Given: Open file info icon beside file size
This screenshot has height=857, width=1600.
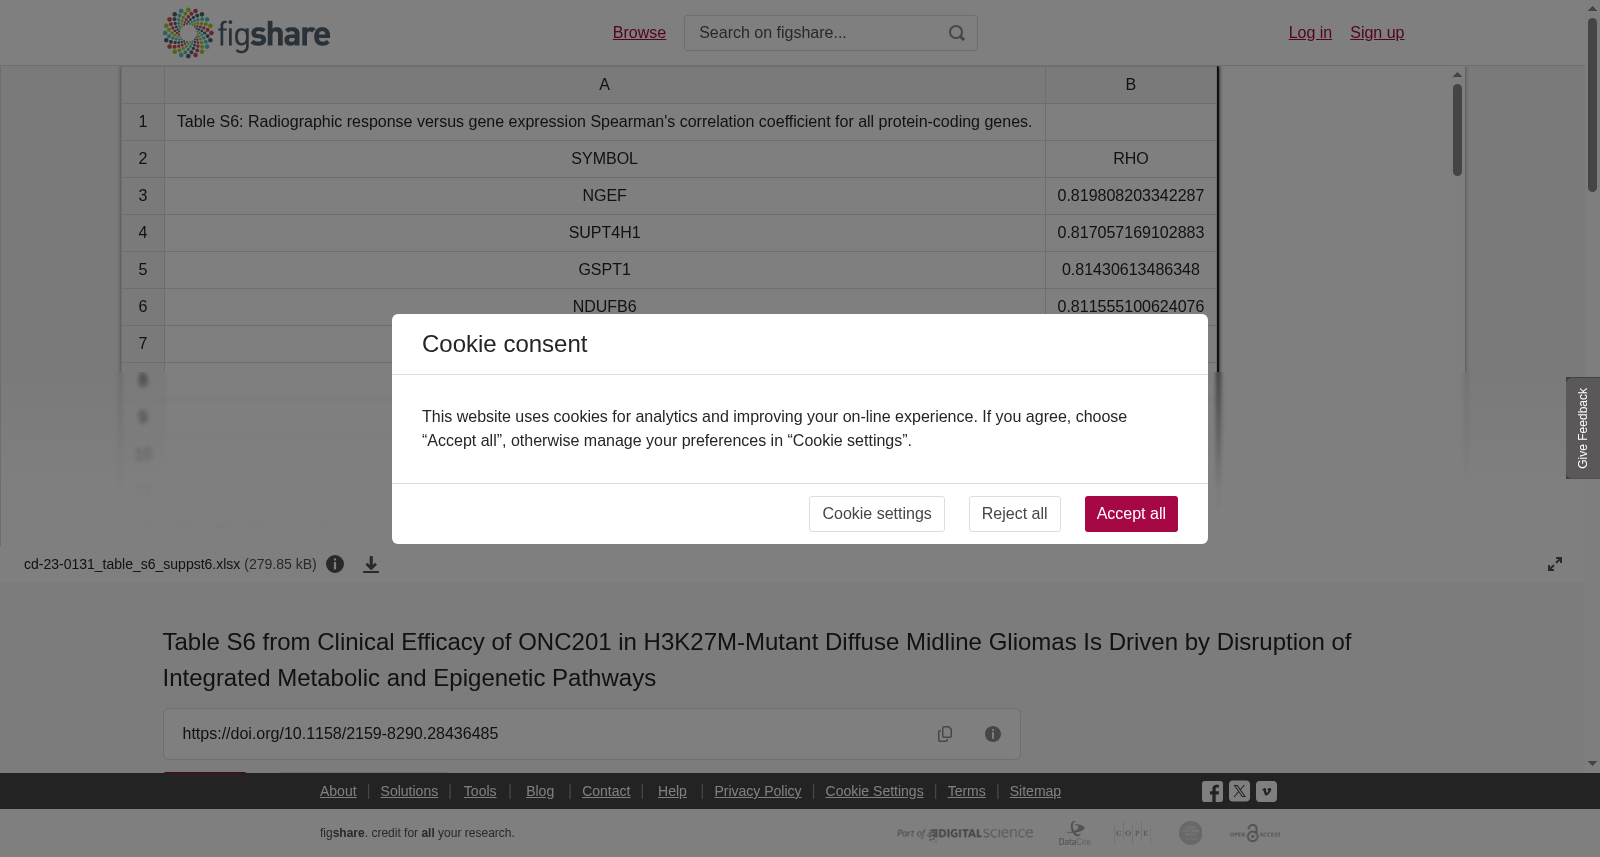Looking at the screenshot, I should coord(335,565).
